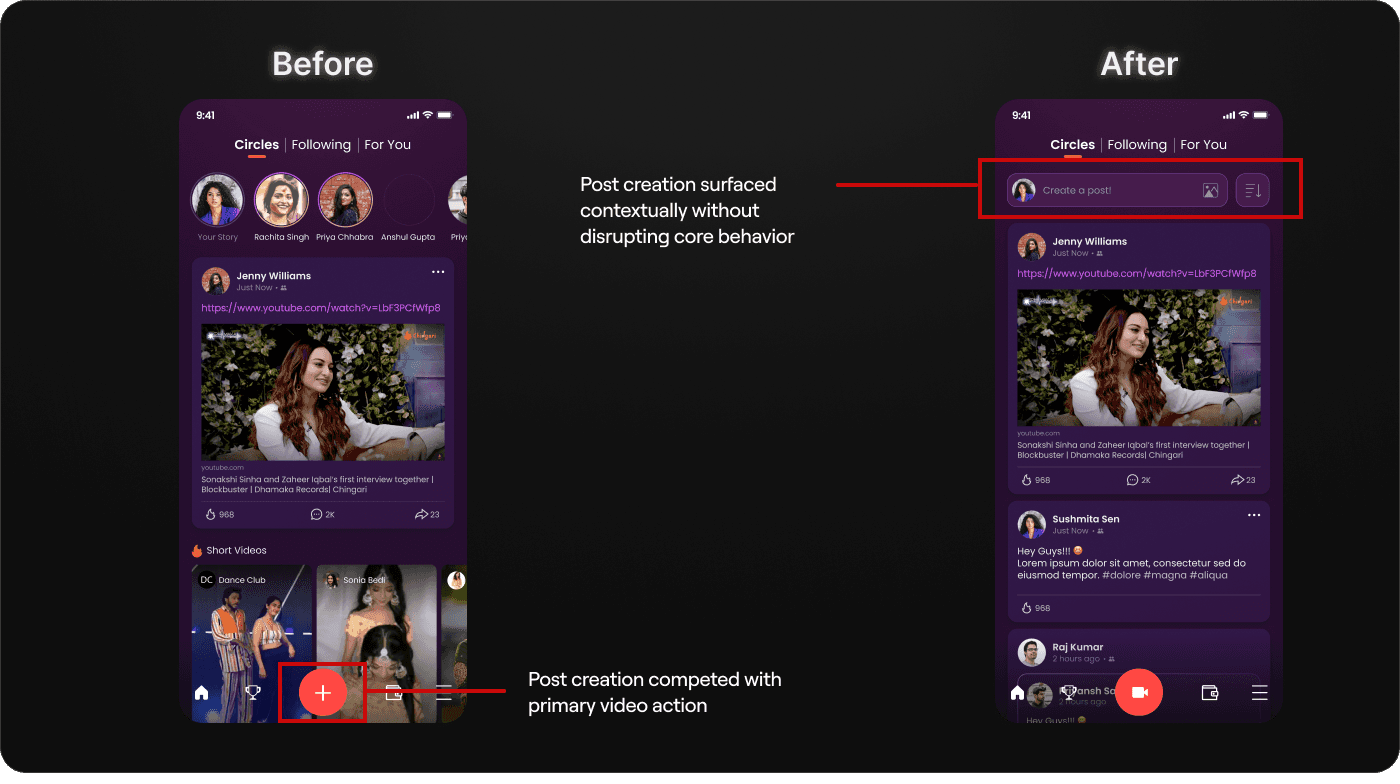Tap the red video camera button in After mockup
The width and height of the screenshot is (1400, 784).
[1139, 692]
